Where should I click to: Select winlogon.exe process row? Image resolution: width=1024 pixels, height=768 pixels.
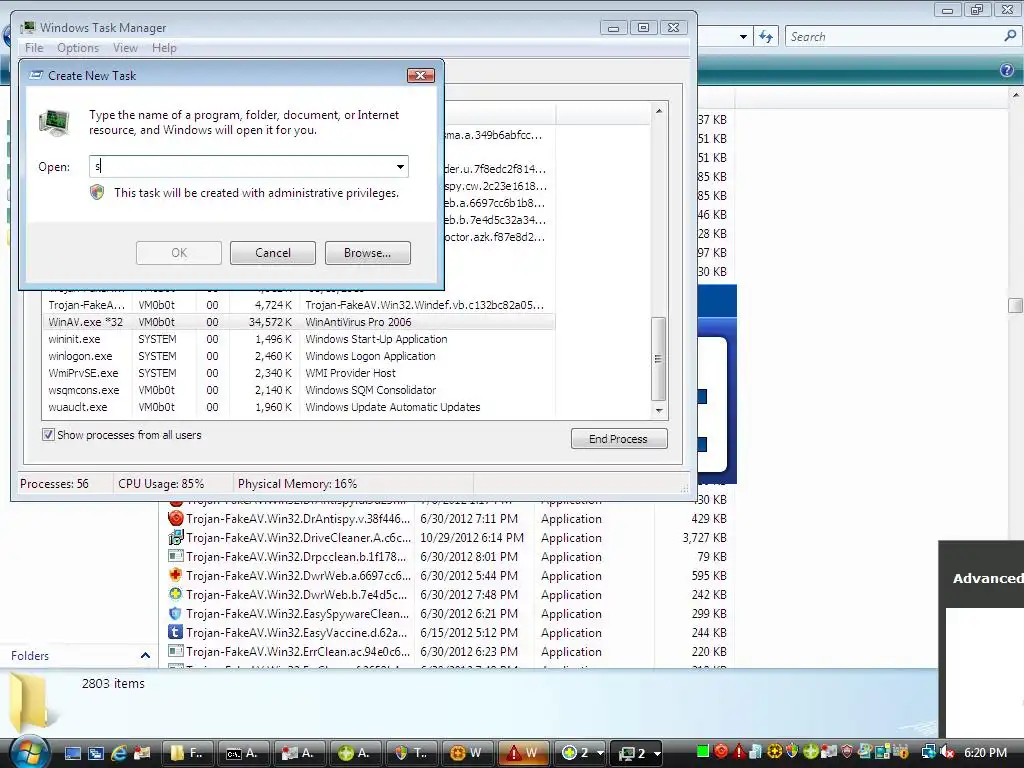(x=298, y=356)
